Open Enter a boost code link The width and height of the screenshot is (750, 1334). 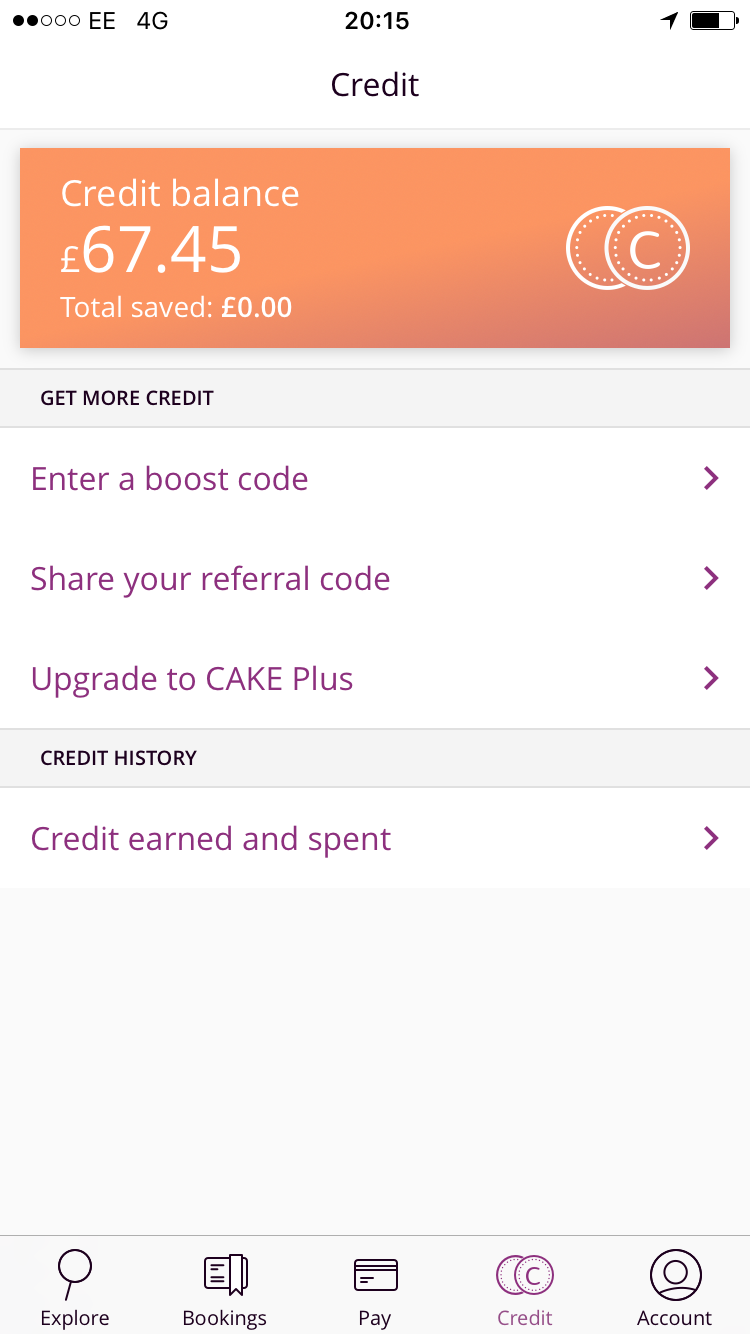pos(170,479)
